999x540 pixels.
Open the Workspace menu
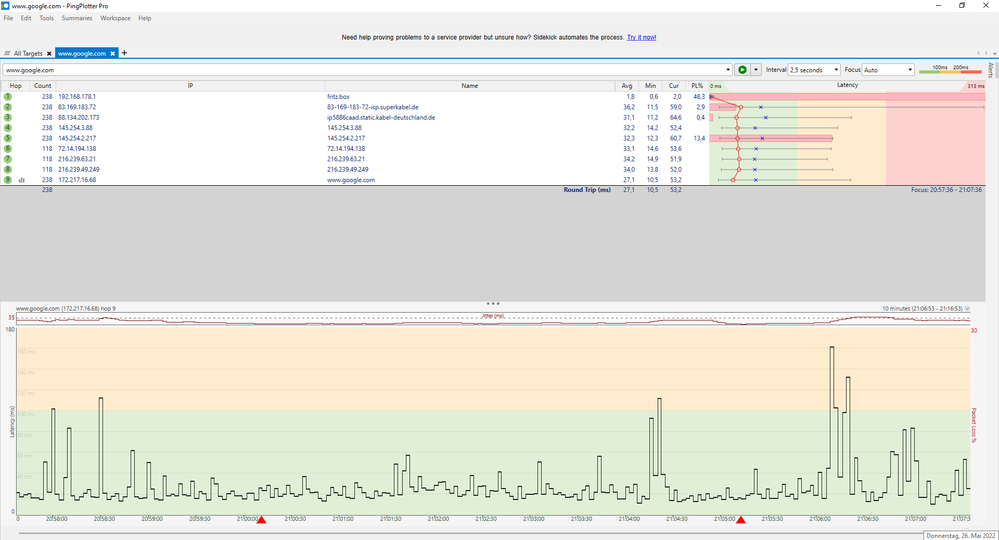coord(115,18)
